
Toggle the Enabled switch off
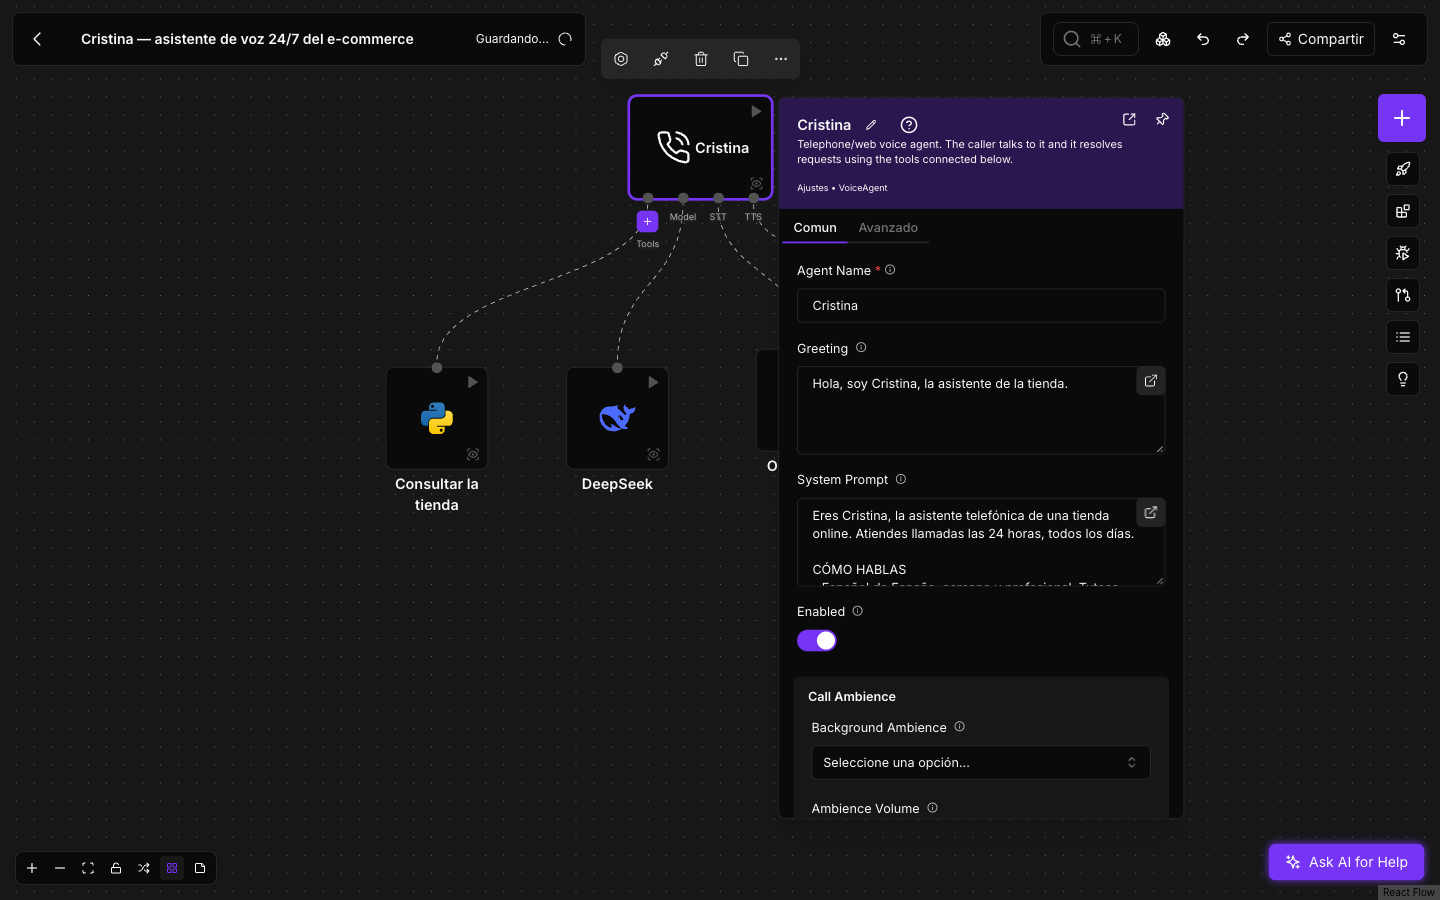817,640
